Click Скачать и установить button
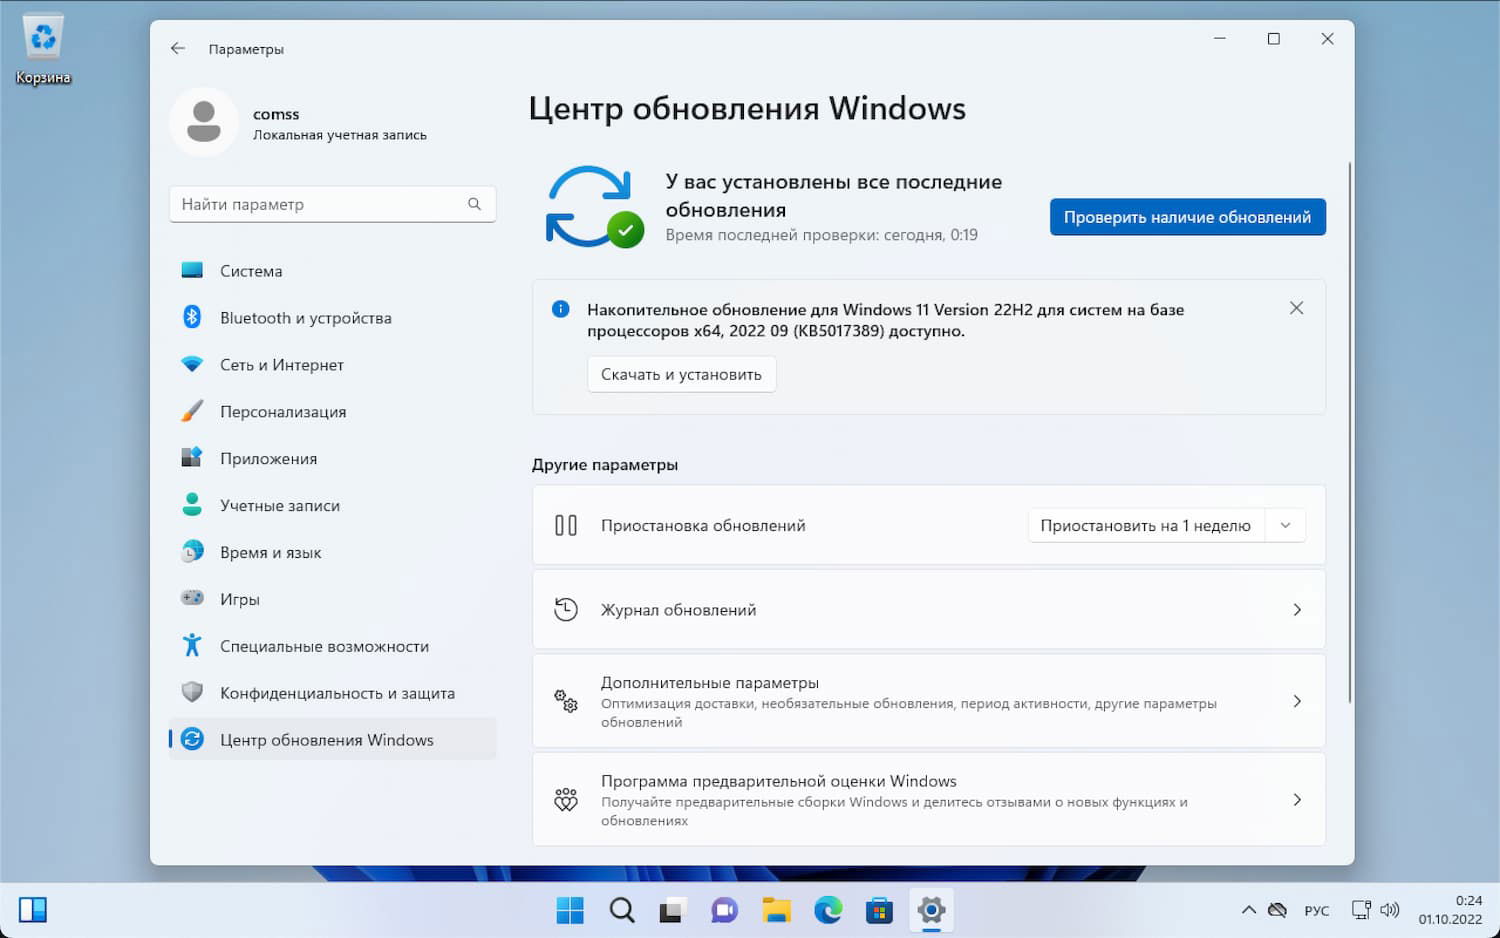The width and height of the screenshot is (1500, 938). coord(681,374)
